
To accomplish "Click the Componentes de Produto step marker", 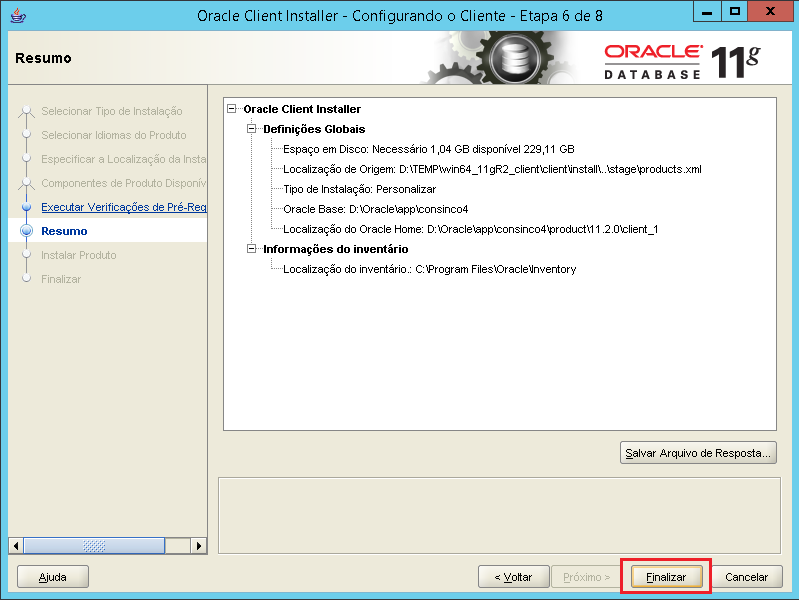I will click(x=26, y=183).
